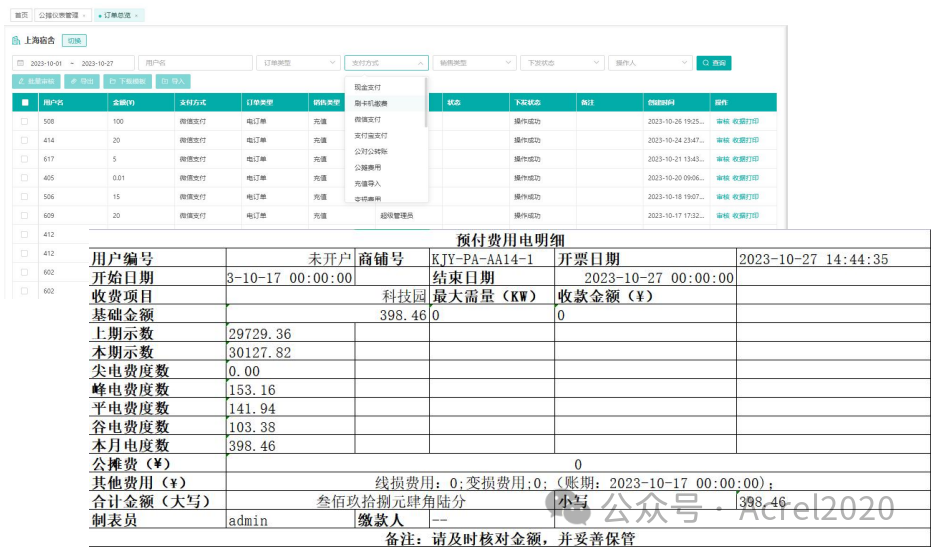Screen dimensions: 933x557
Task: Click the payment dropdown list scrollbar
Action: point(426,103)
